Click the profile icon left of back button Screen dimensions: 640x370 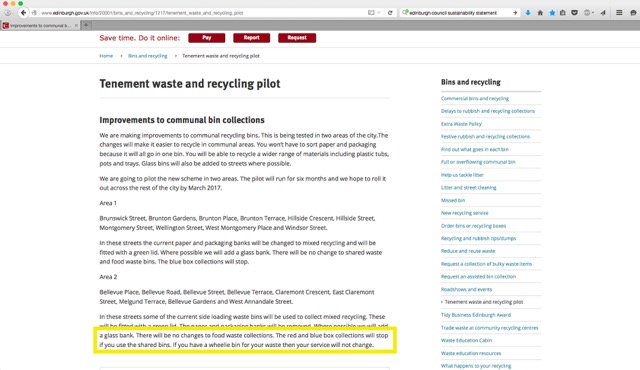(x=7, y=13)
